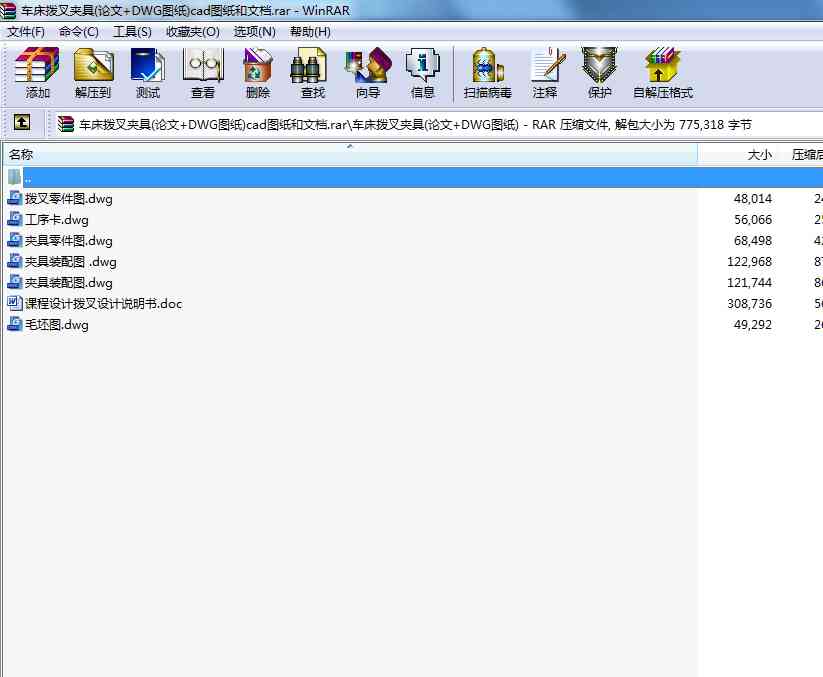This screenshot has height=677, width=823.
Task: Open the 选项(N) menu
Action: click(x=254, y=31)
